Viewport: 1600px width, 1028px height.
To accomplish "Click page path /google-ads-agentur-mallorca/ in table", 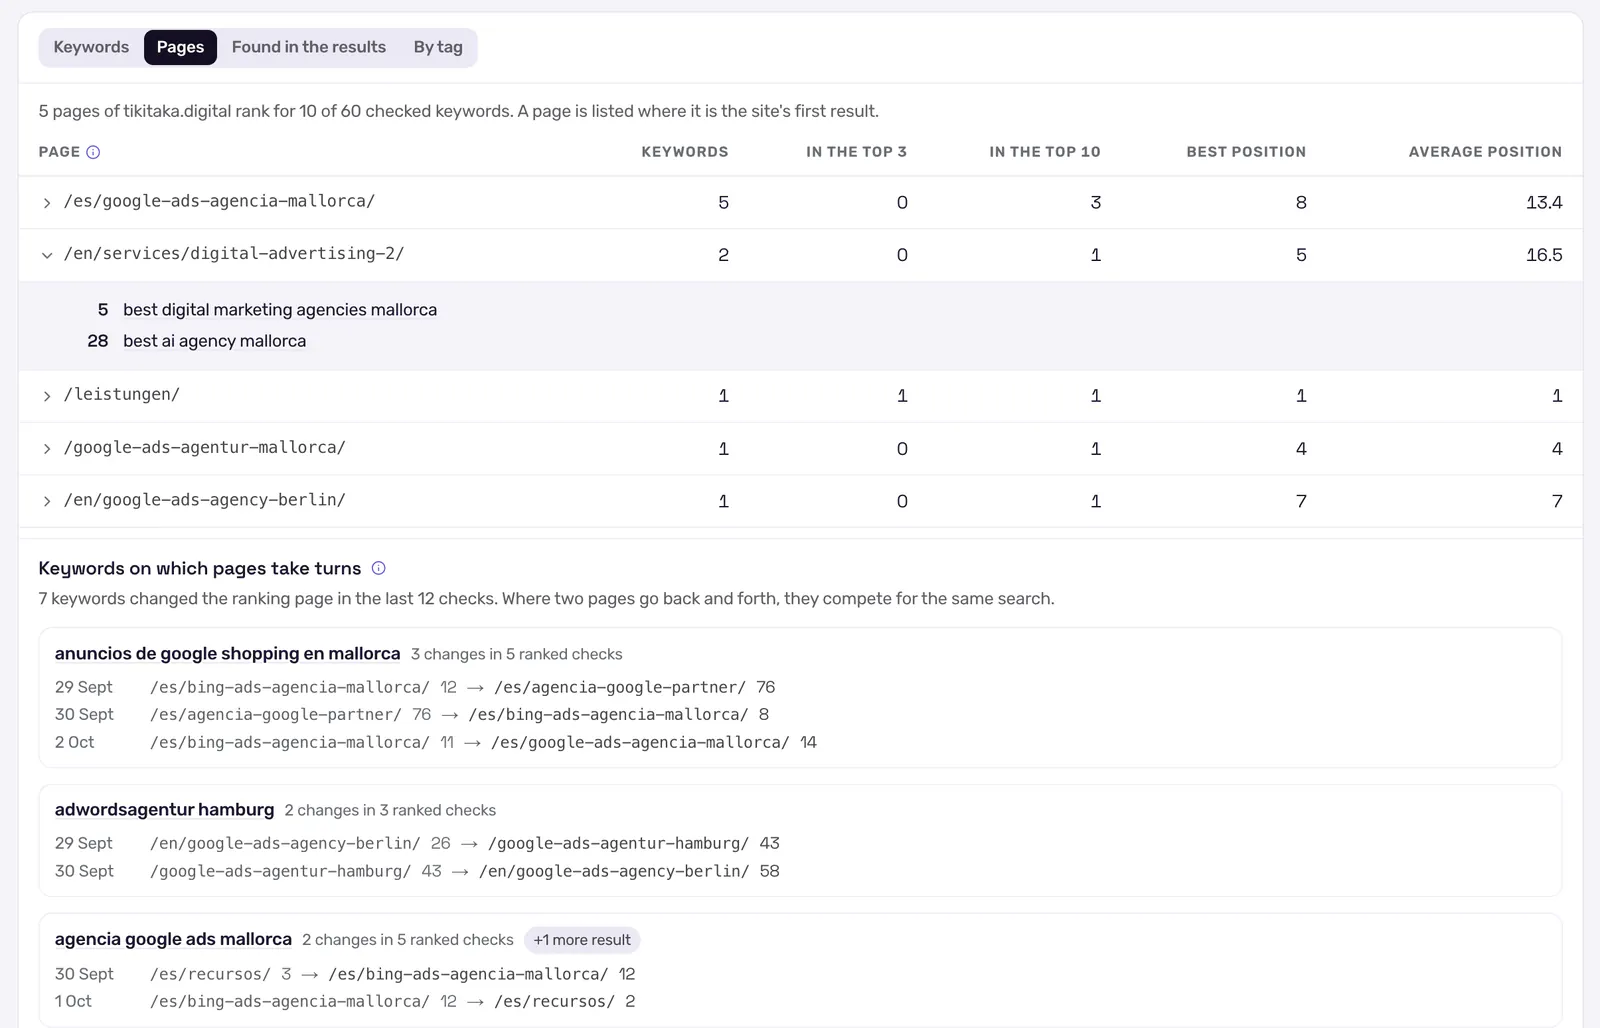I will (205, 447).
